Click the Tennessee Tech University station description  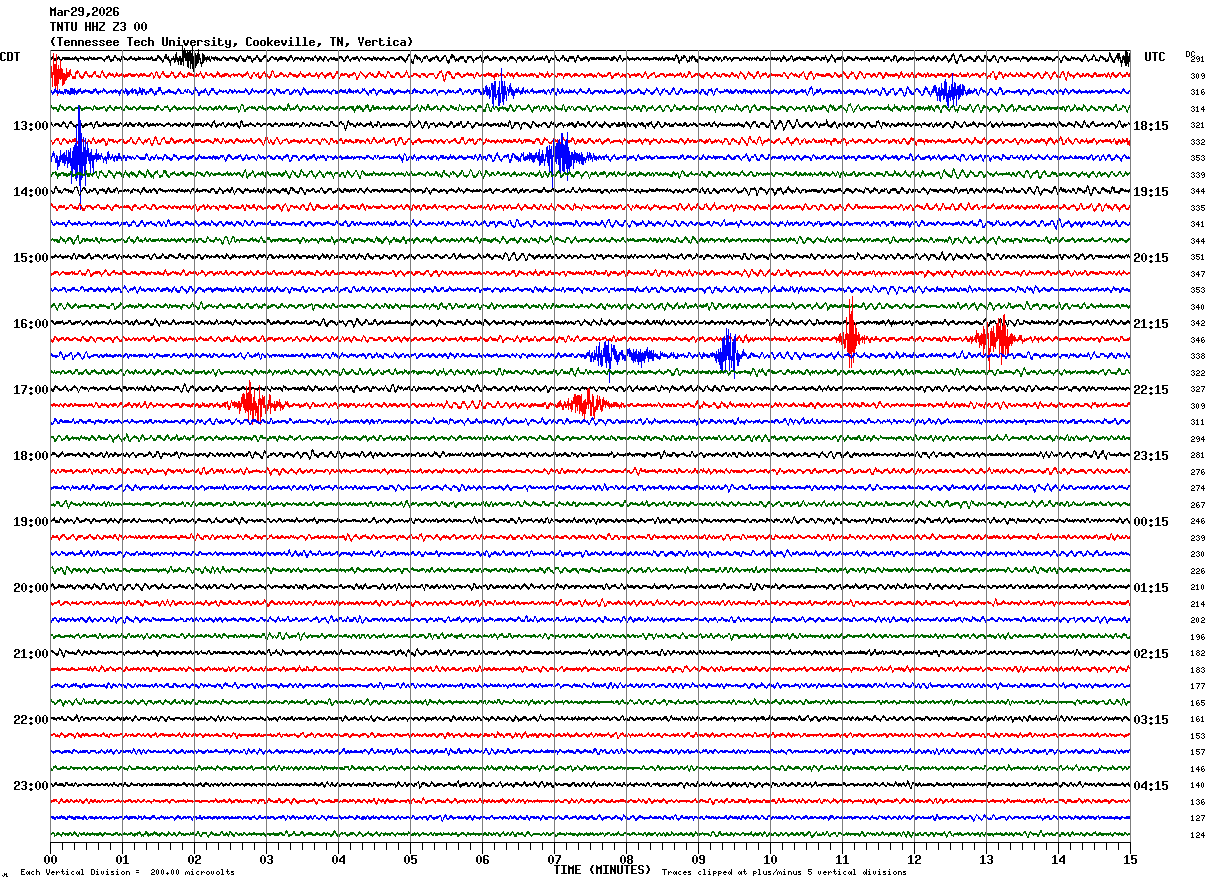pos(231,42)
